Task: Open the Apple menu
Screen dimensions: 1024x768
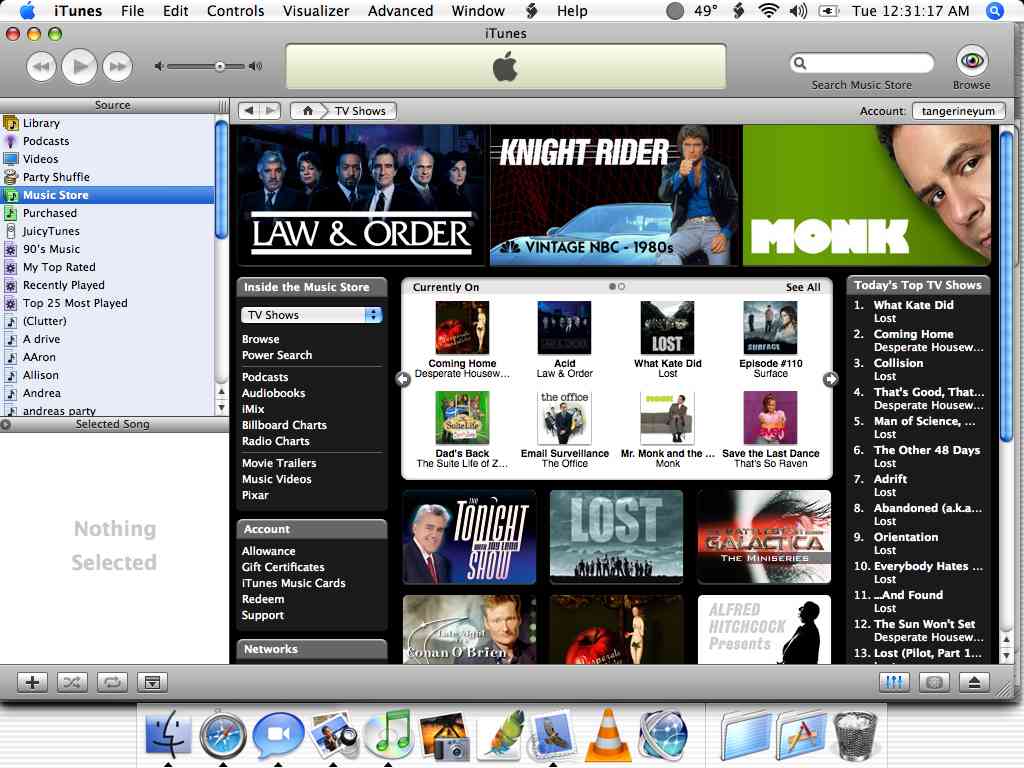Action: (x=27, y=10)
